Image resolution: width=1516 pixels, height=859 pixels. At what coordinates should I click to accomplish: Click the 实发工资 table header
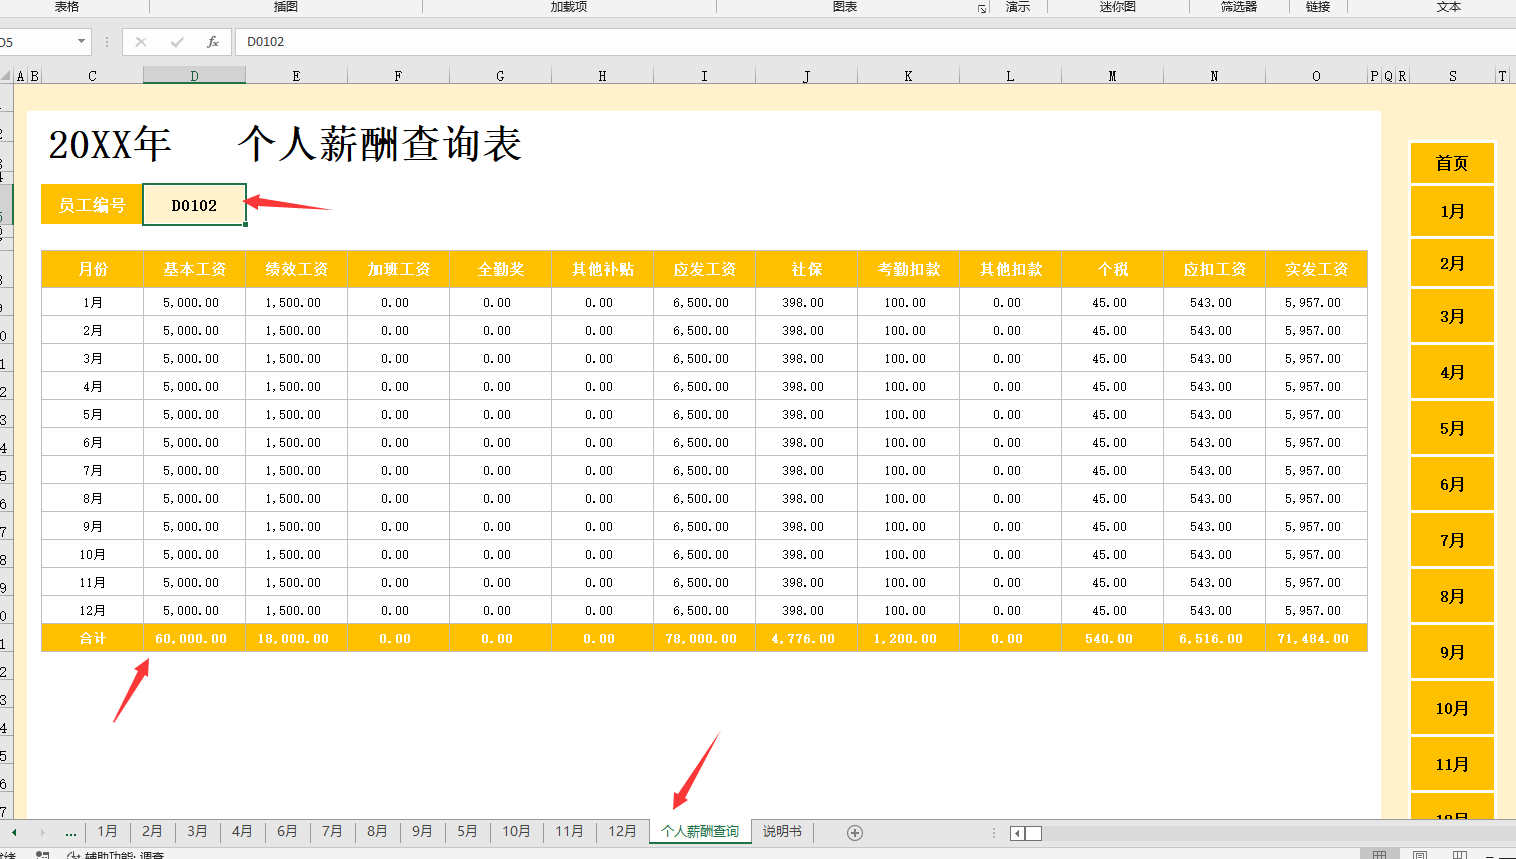(x=1317, y=269)
